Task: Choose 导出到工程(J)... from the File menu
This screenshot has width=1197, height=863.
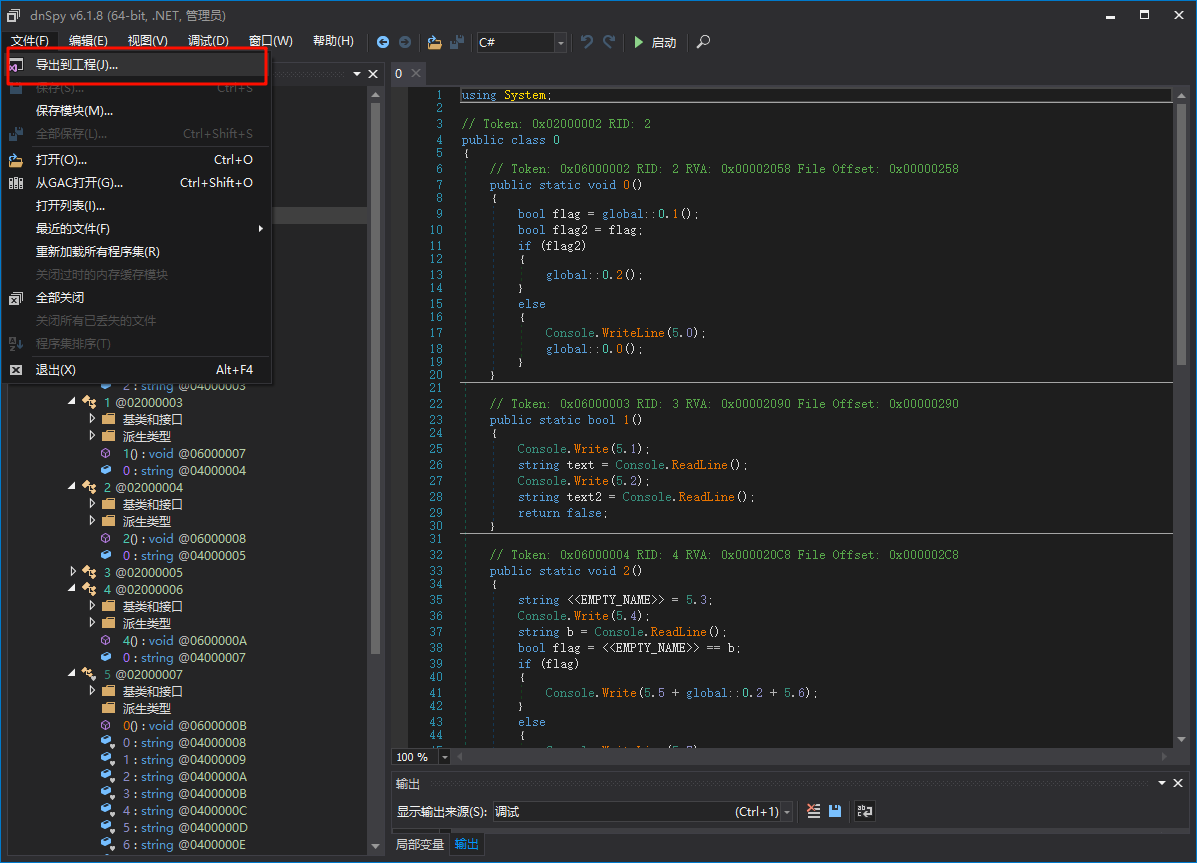Action: (x=77, y=65)
